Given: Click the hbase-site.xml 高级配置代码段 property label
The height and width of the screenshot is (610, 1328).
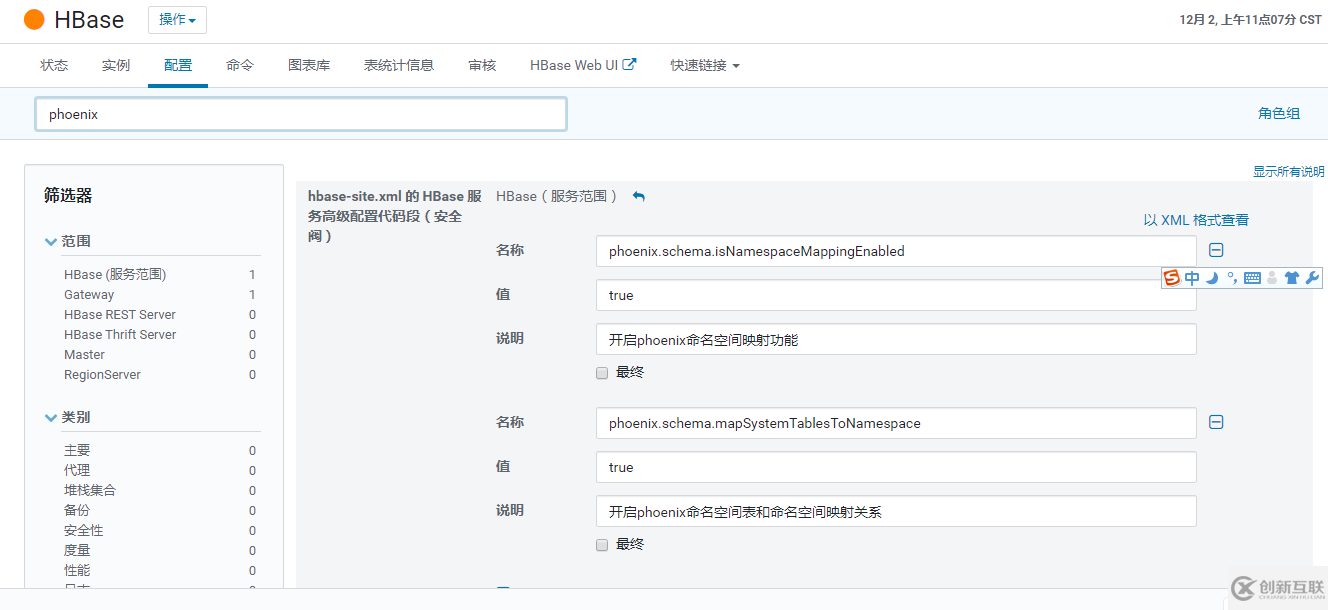Looking at the screenshot, I should [395, 216].
